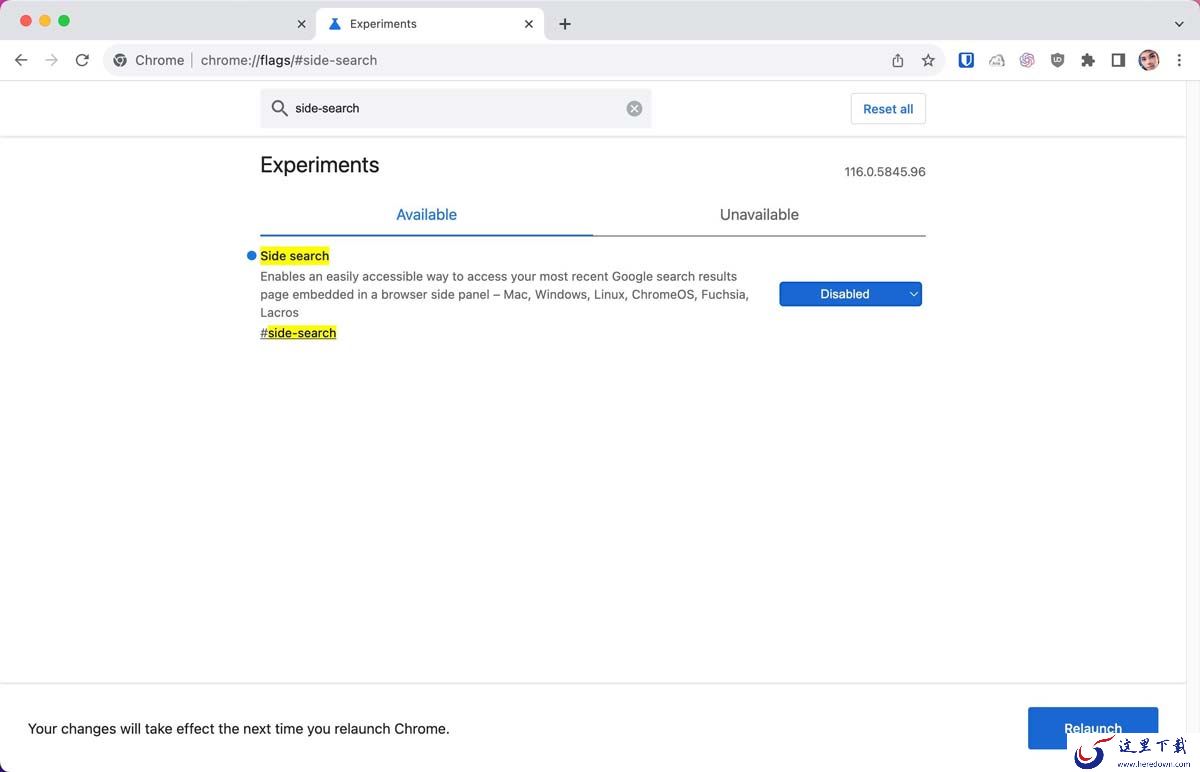Image resolution: width=1200 pixels, height=772 pixels.
Task: Click the gray gauge extension icon
Action: (x=997, y=60)
